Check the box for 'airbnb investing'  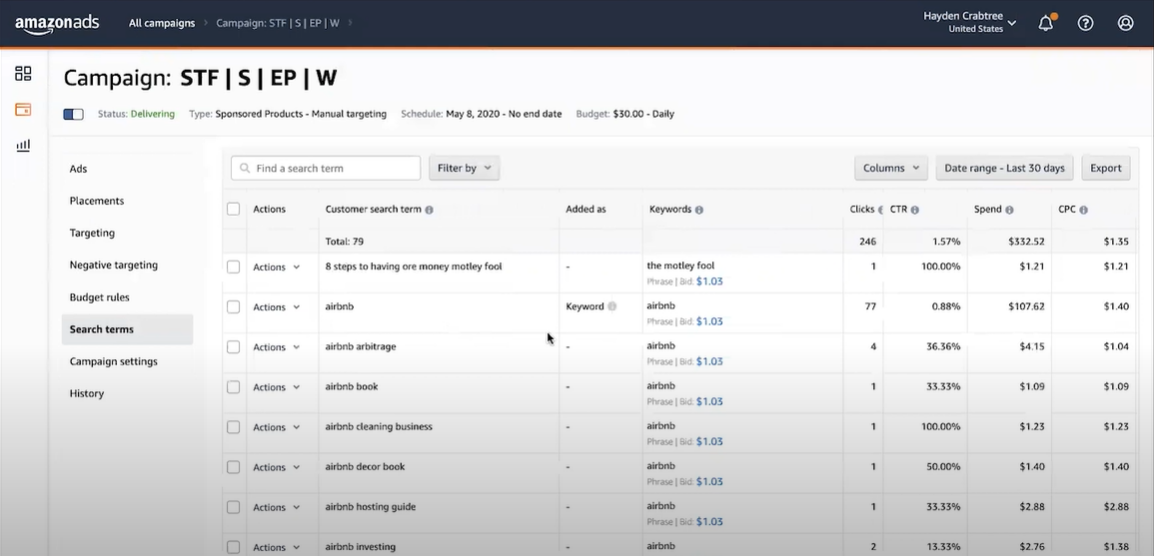(x=233, y=547)
